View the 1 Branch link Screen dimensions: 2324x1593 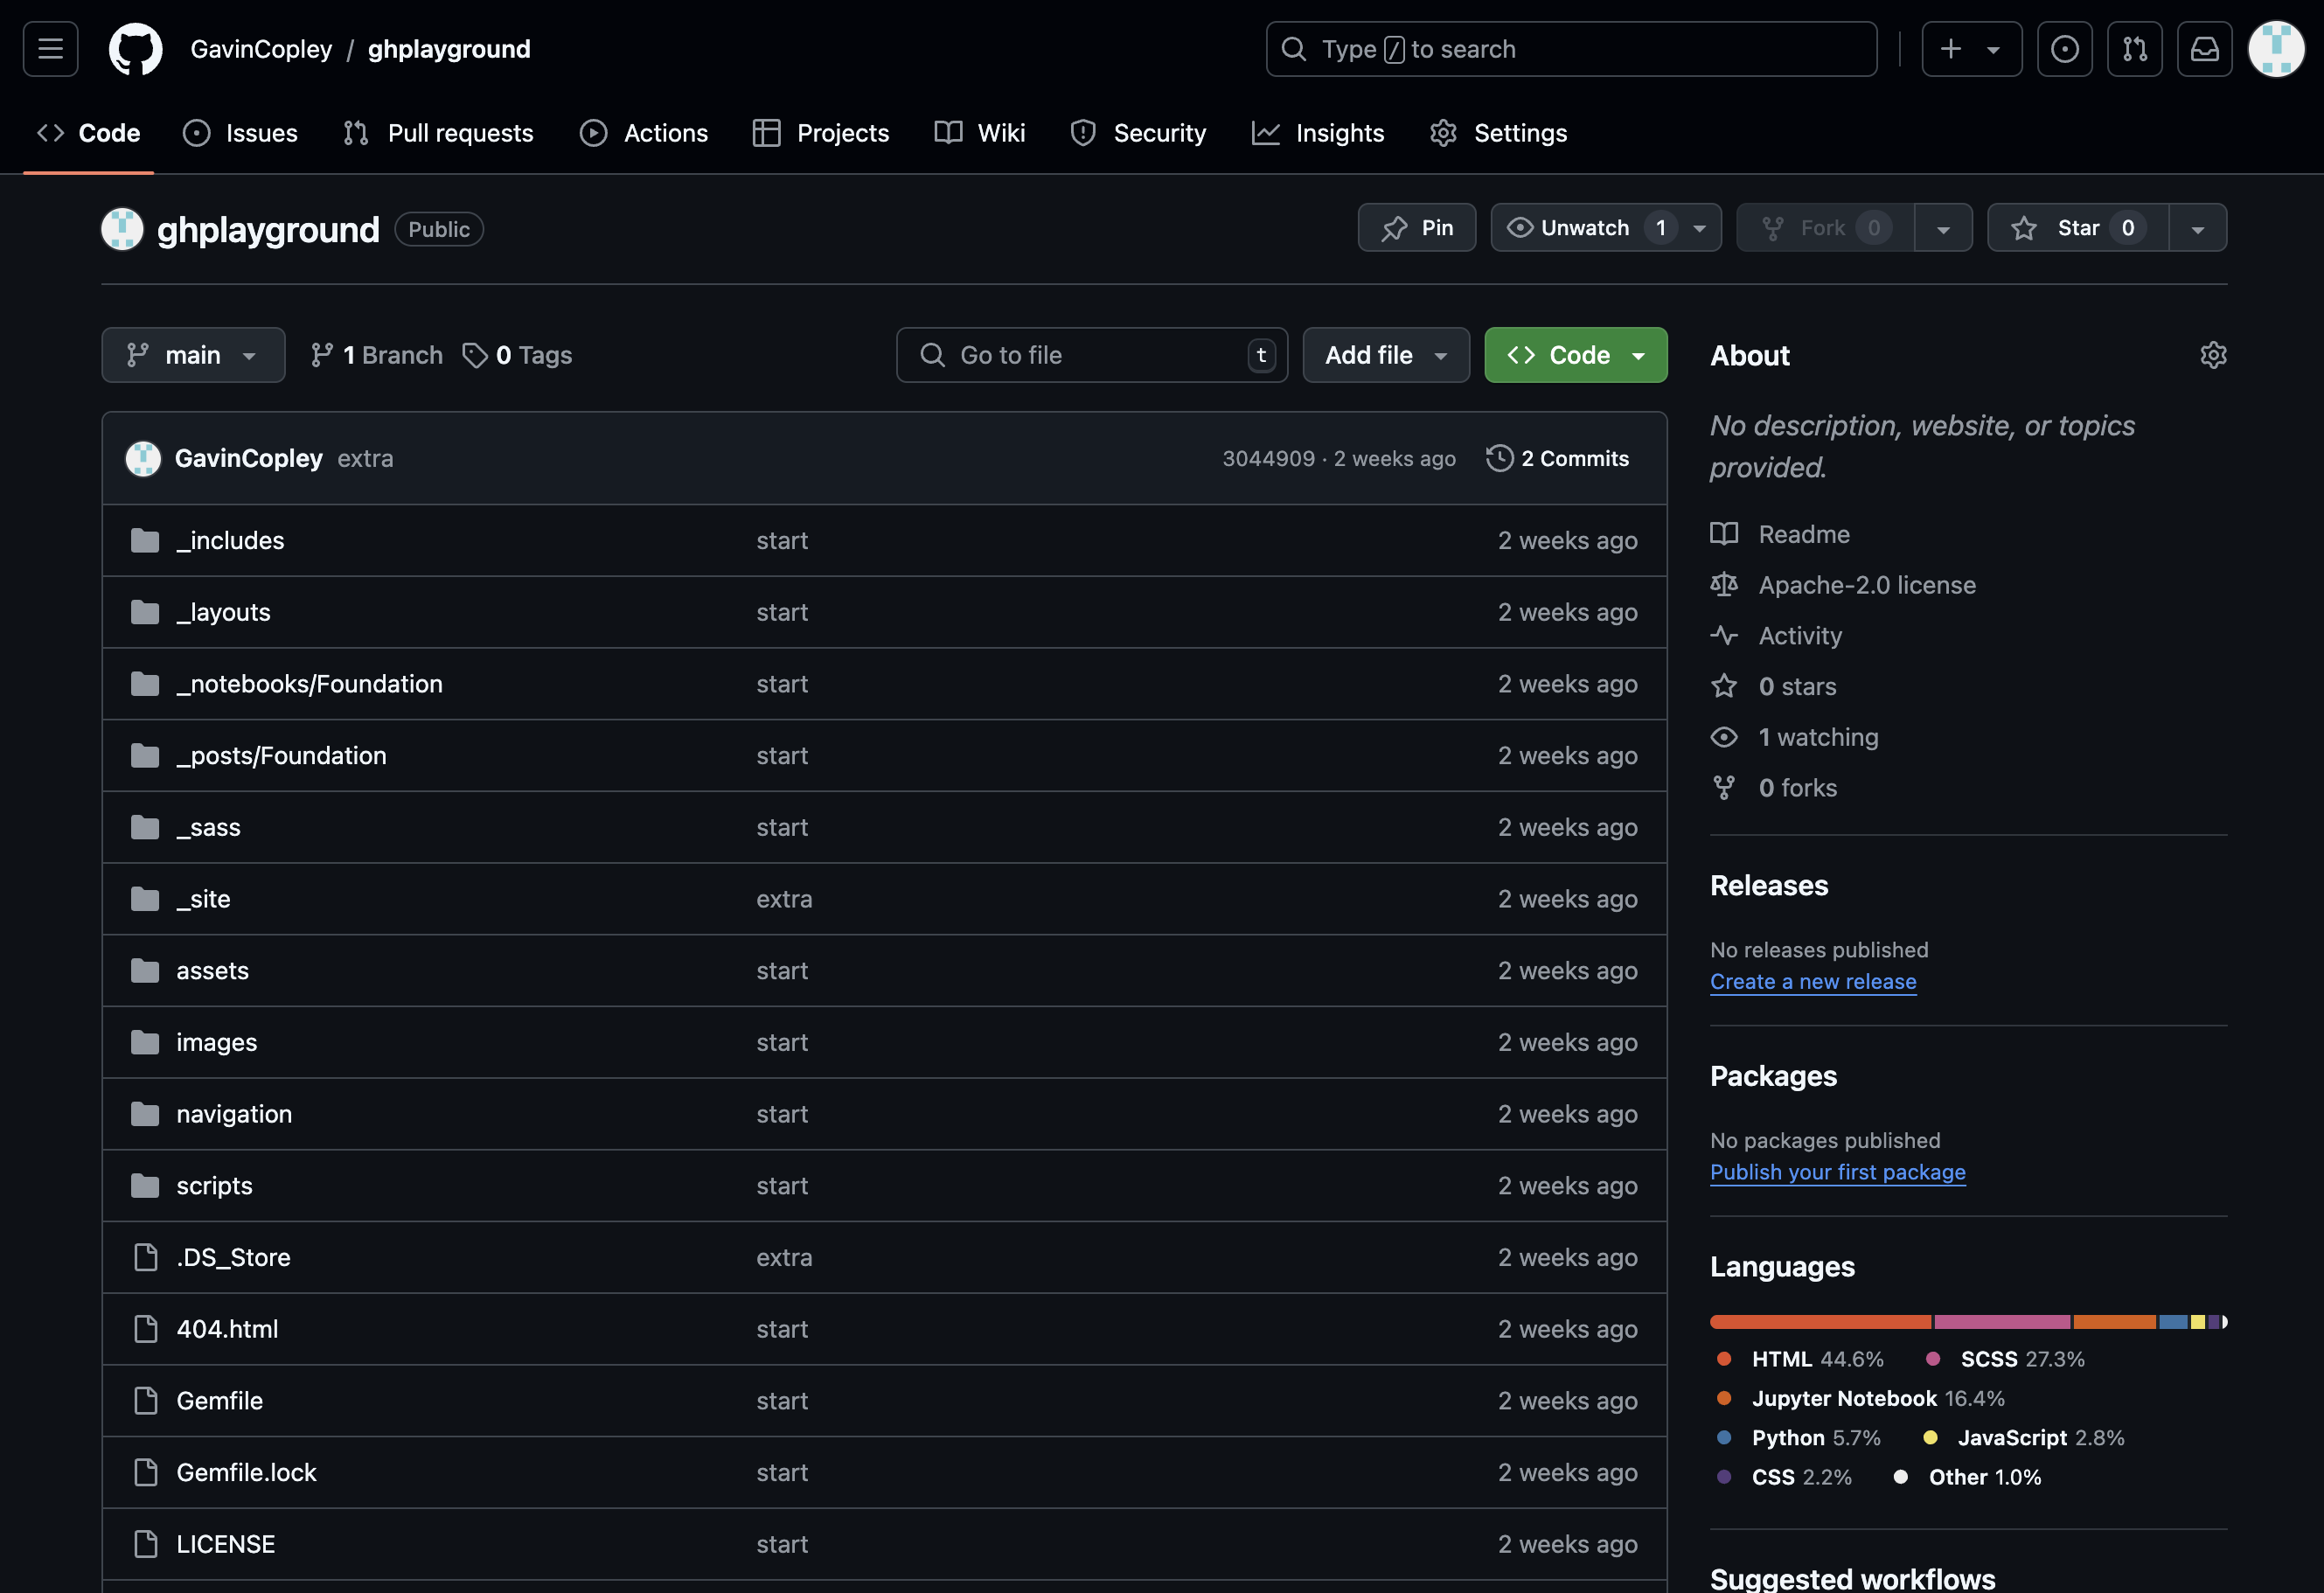click(x=376, y=355)
